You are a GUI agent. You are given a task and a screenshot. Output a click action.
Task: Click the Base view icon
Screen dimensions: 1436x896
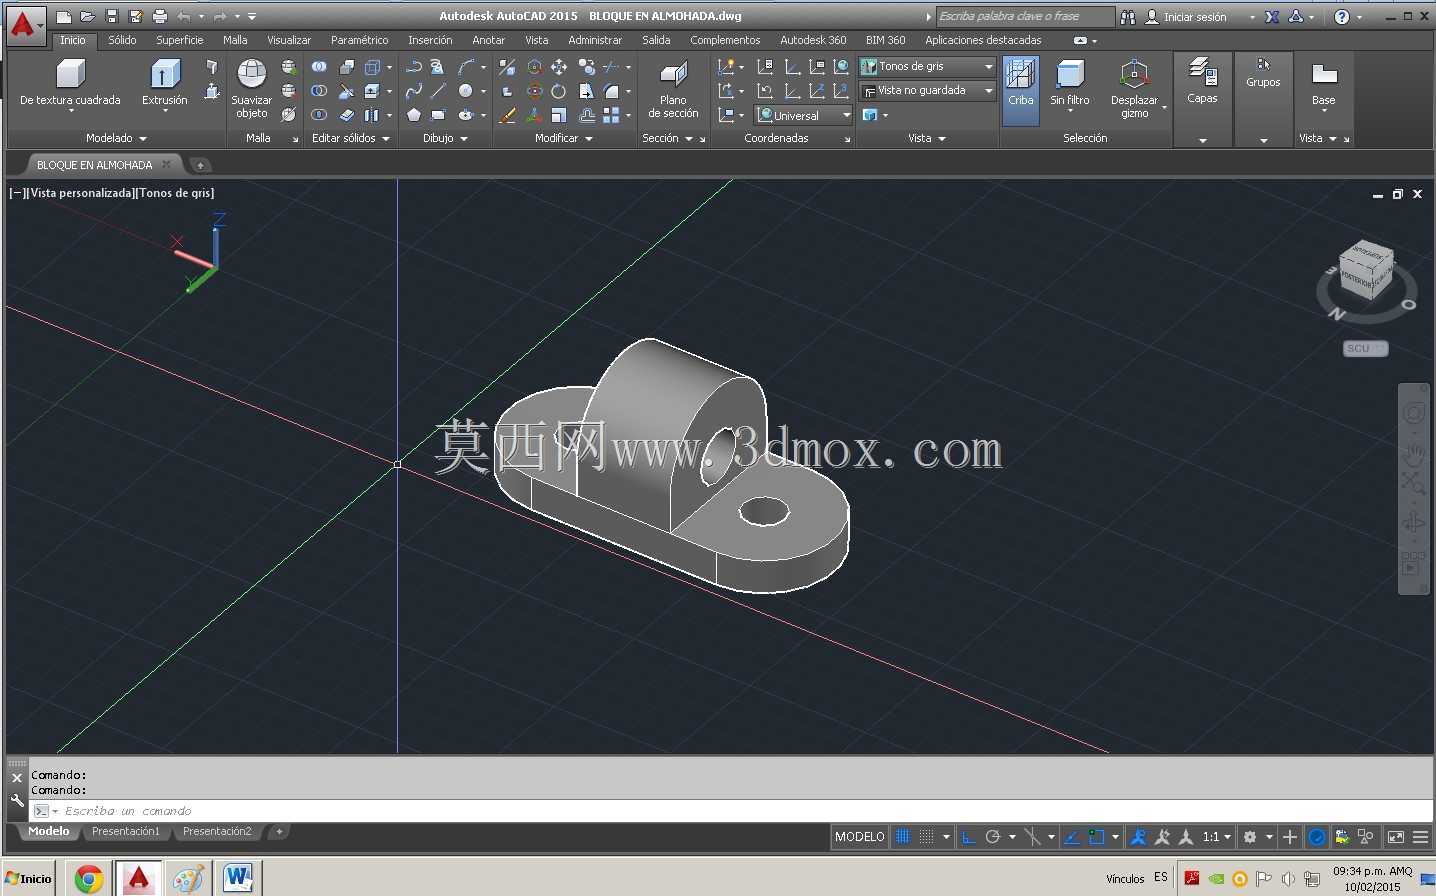coord(1324,74)
